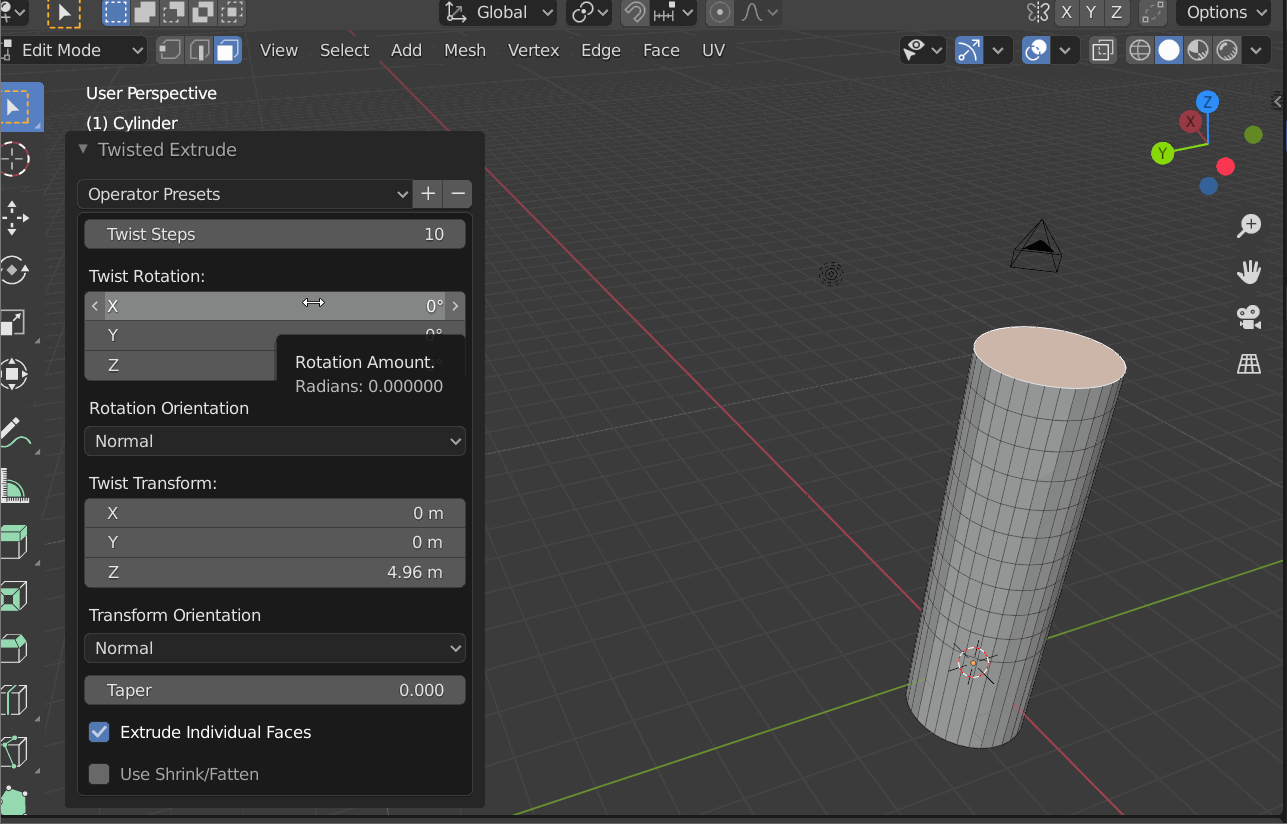1287x824 pixels.
Task: Open the Rotation Orientation dropdown
Action: coord(274,440)
